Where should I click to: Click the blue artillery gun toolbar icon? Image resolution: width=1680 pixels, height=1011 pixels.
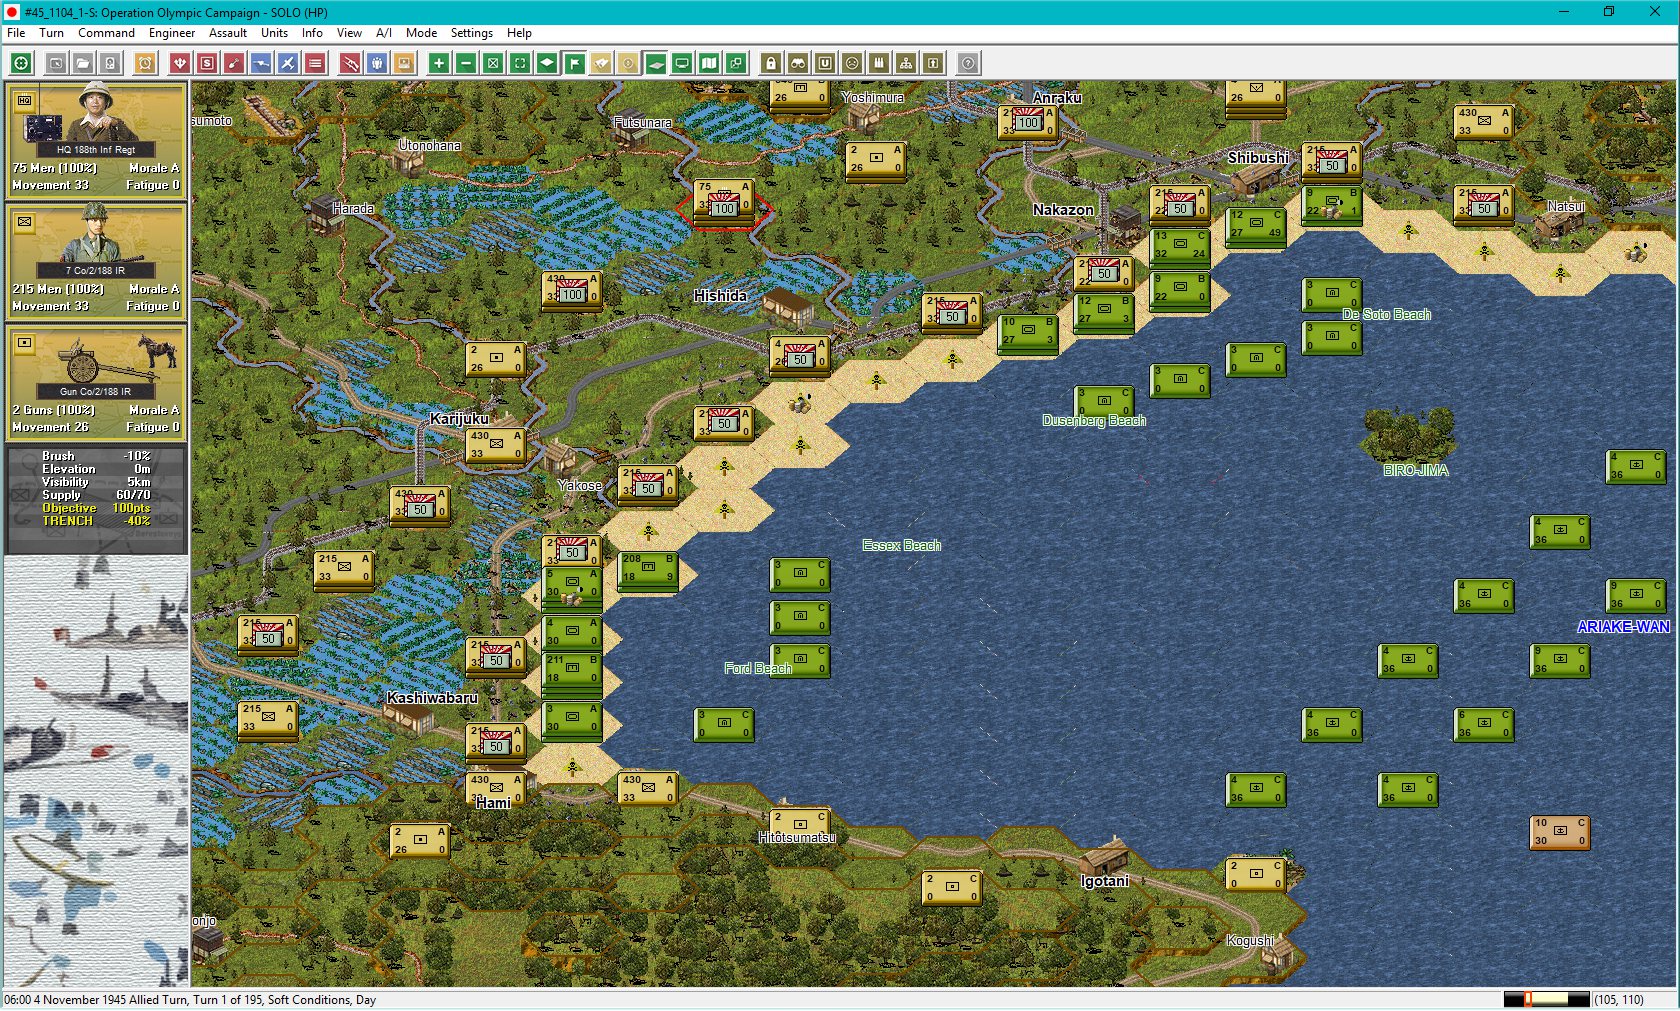tap(261, 64)
